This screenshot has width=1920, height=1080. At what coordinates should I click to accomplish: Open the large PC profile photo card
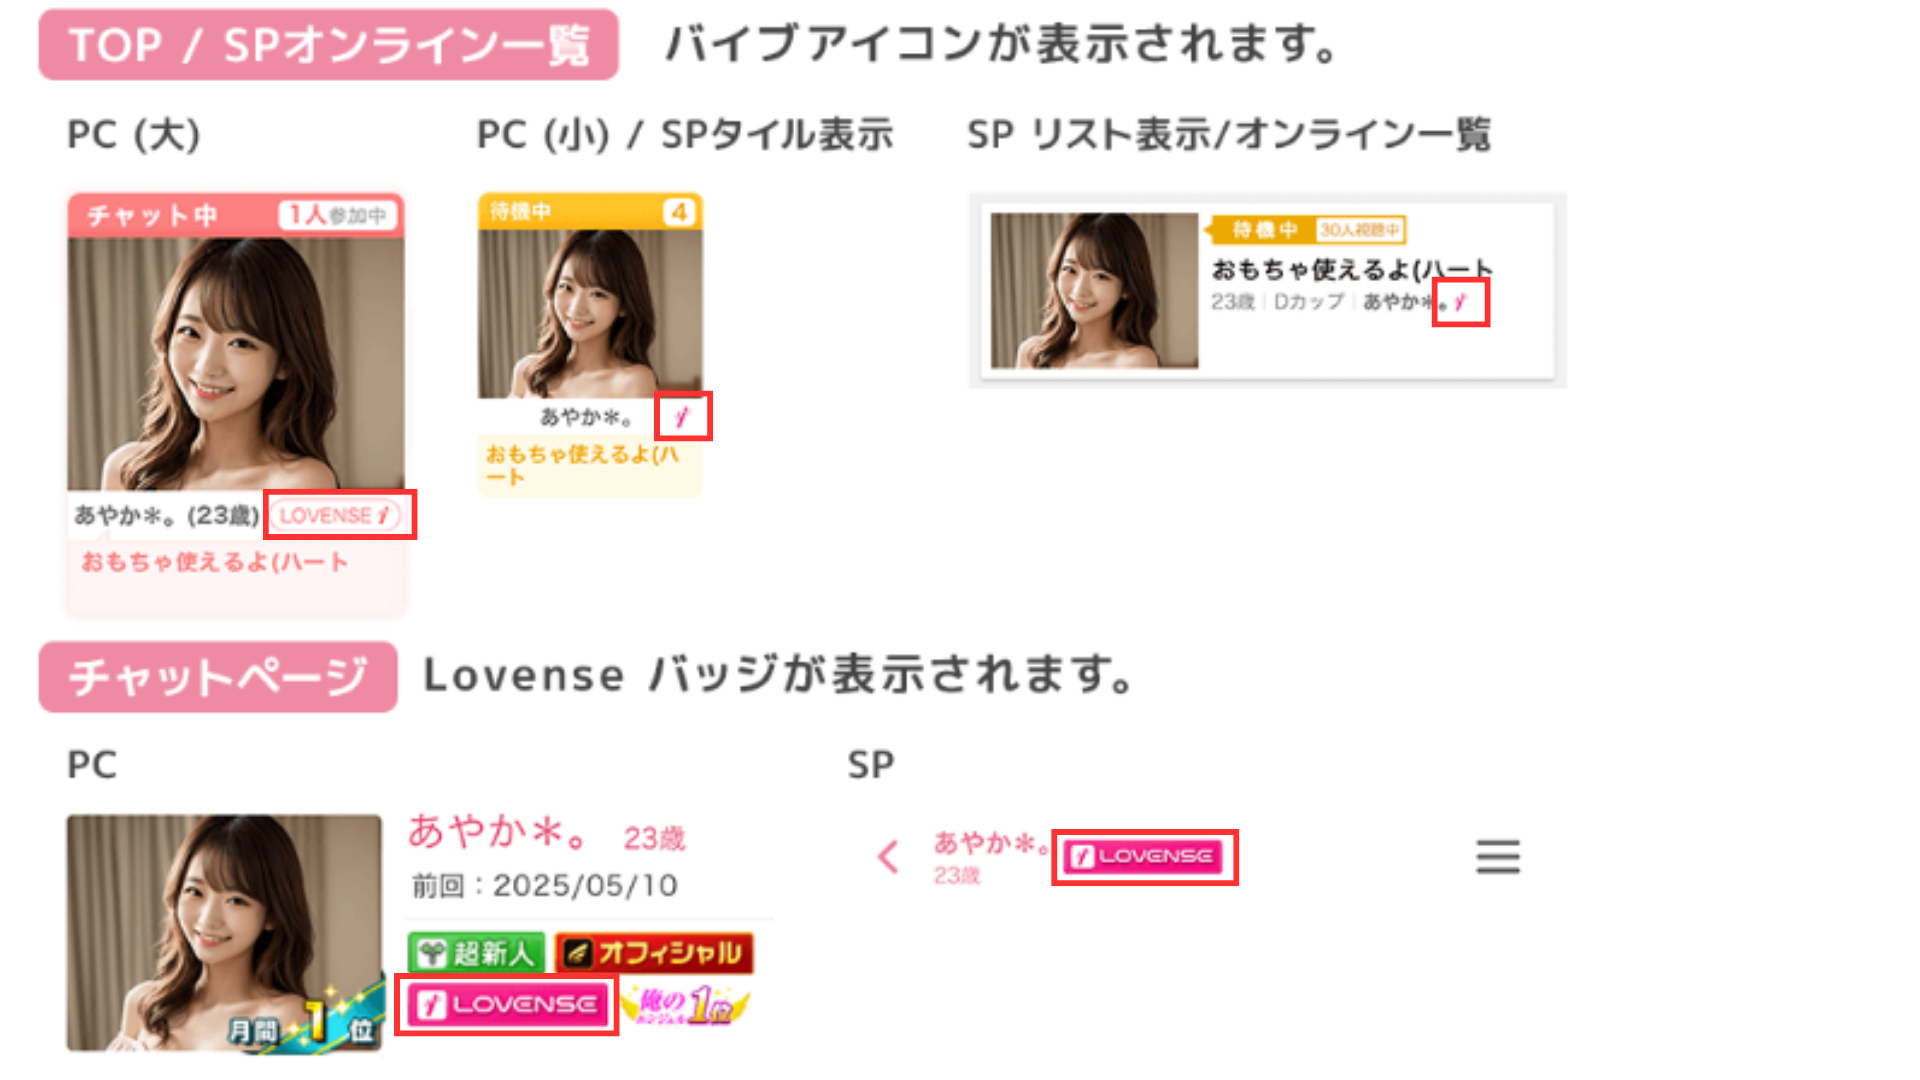point(236,363)
